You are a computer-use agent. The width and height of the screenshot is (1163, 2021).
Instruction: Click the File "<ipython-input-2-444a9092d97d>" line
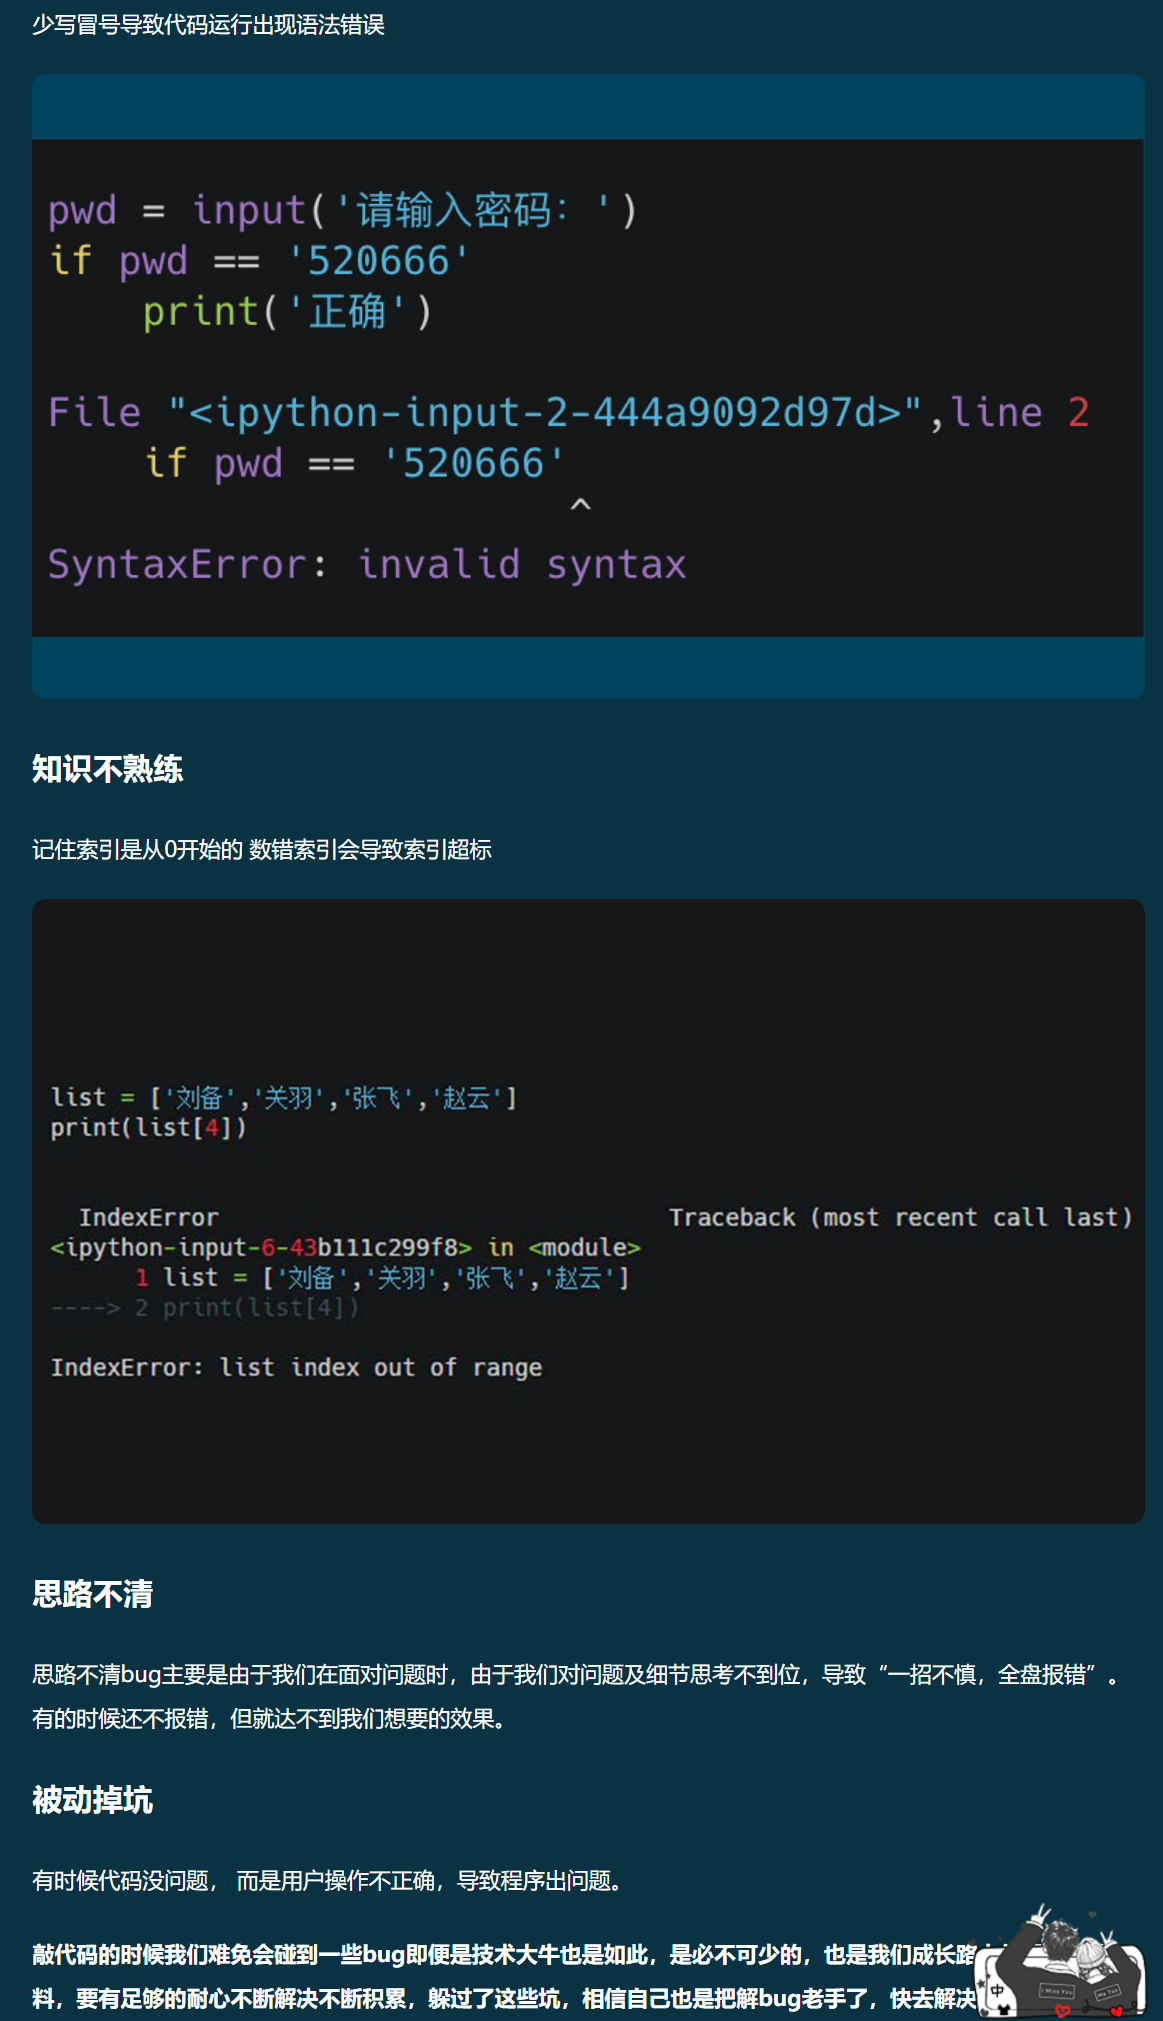point(569,412)
